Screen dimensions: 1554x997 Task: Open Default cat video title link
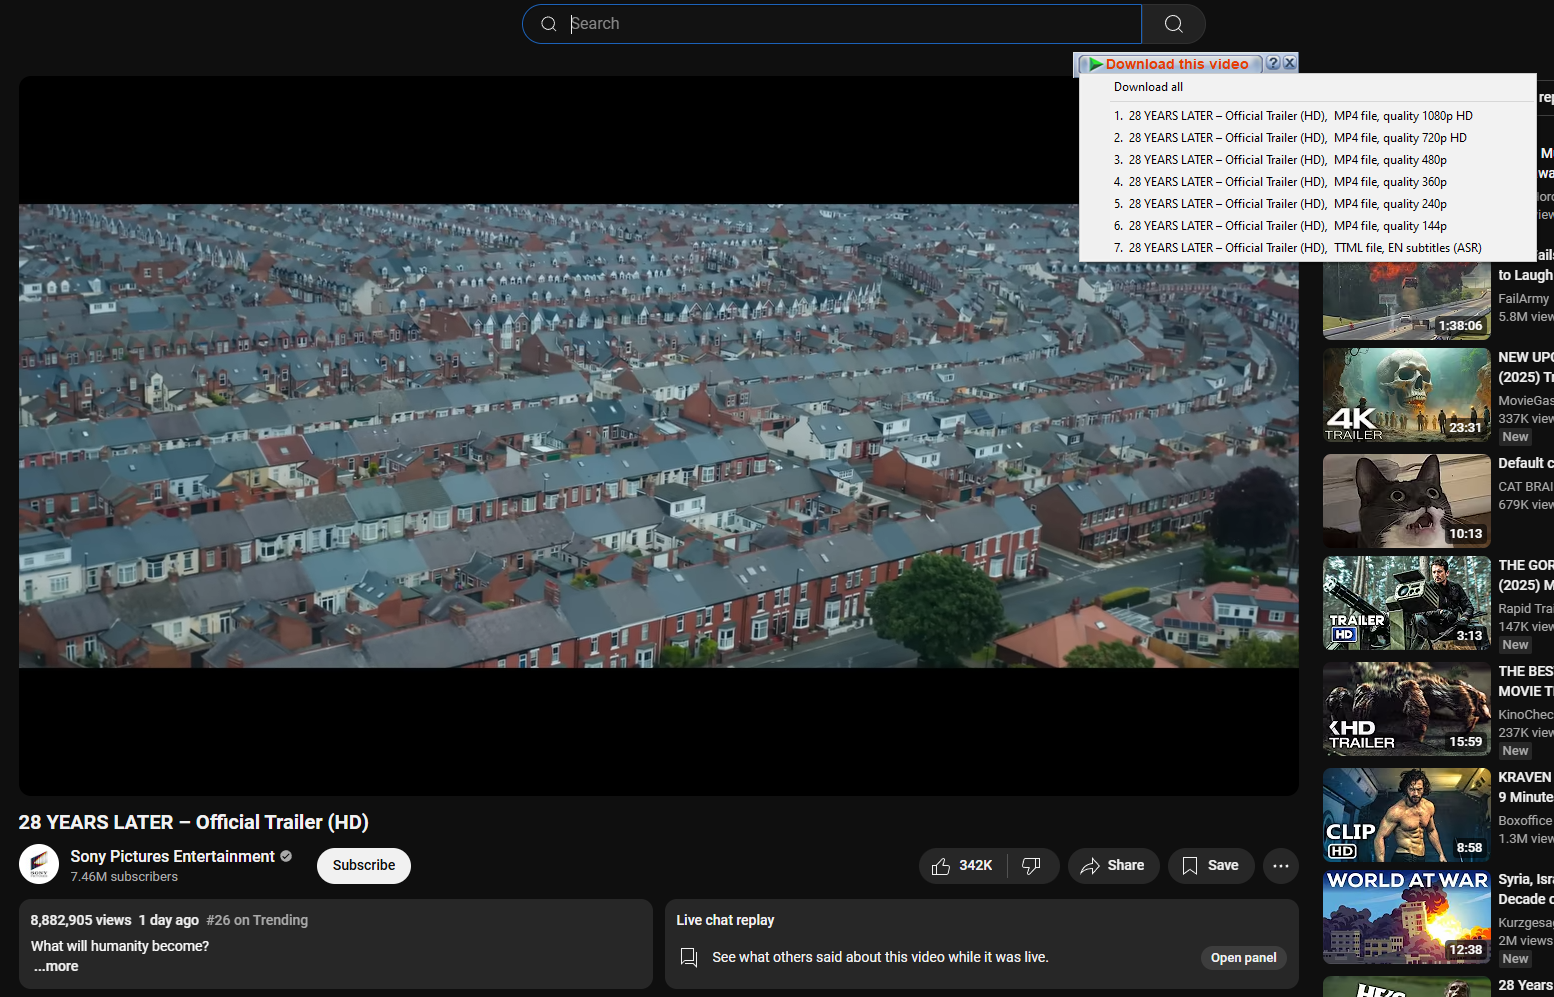point(1525,463)
